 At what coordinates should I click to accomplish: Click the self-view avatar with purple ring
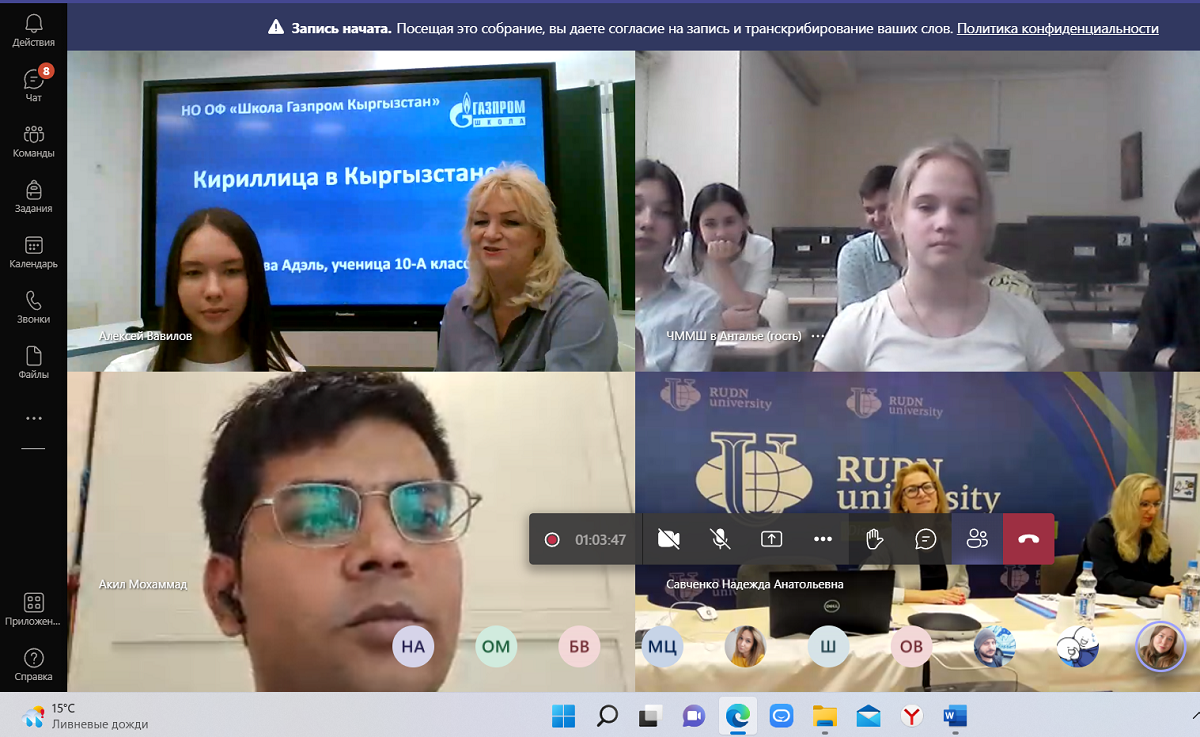[x=1160, y=646]
